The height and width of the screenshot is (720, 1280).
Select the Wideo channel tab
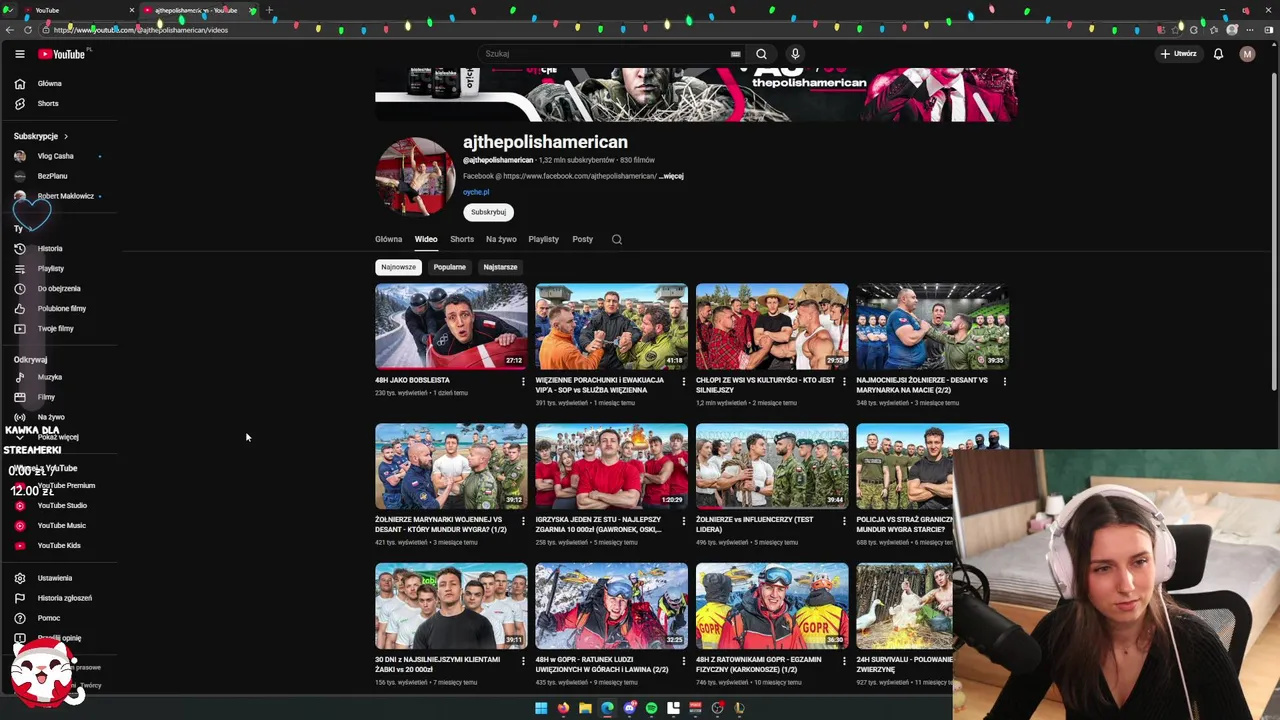pyautogui.click(x=426, y=239)
